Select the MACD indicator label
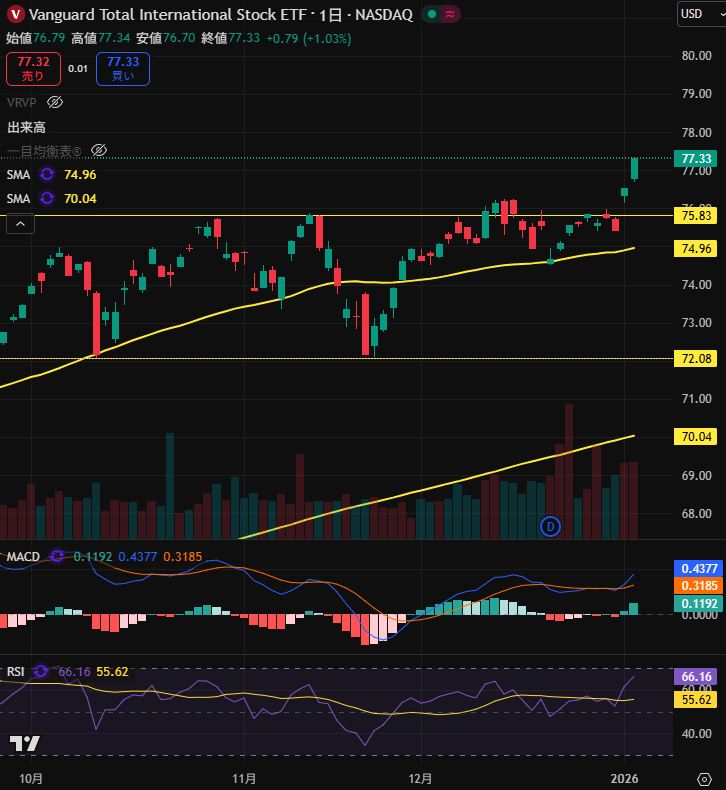The image size is (726, 790). click(22, 556)
